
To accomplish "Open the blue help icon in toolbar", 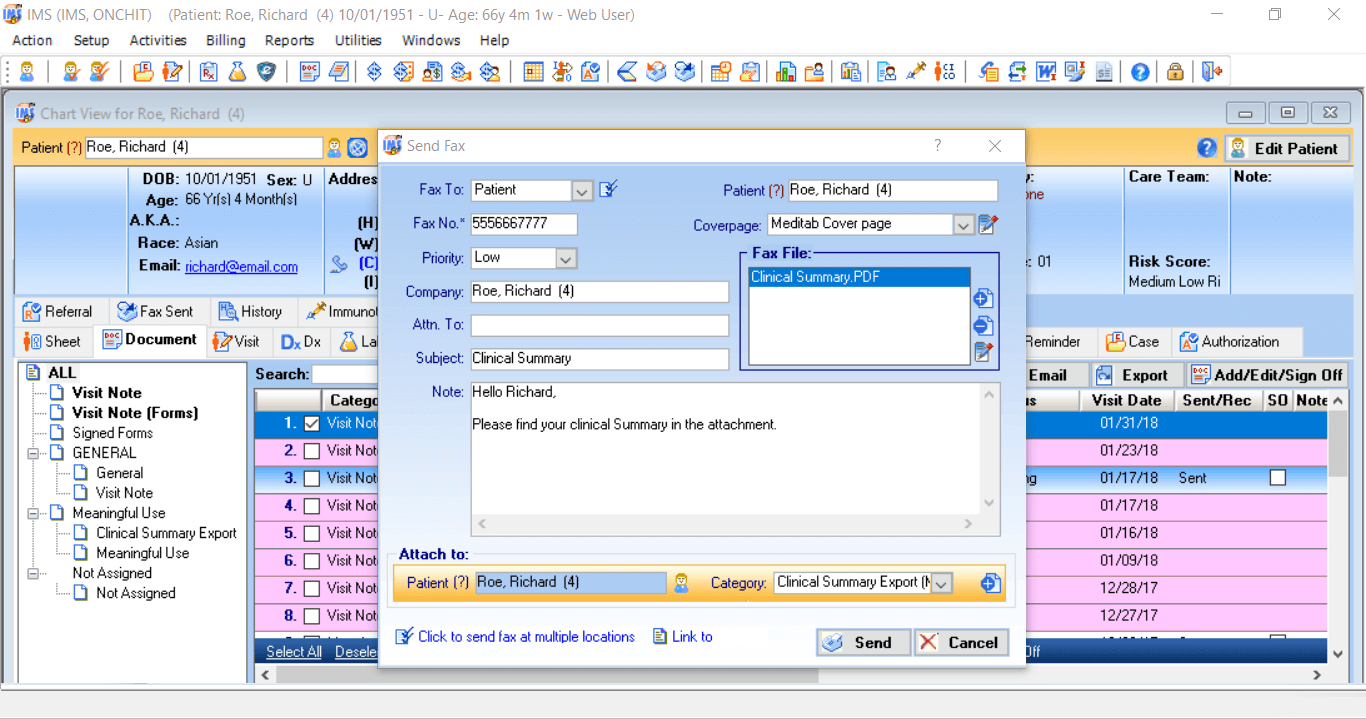I will (x=1140, y=72).
